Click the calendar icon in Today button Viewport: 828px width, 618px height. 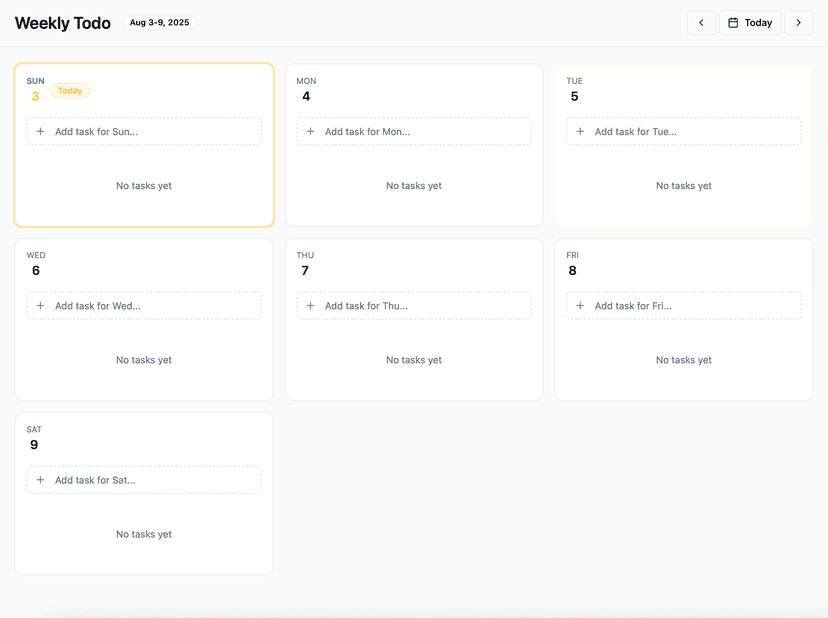[733, 23]
